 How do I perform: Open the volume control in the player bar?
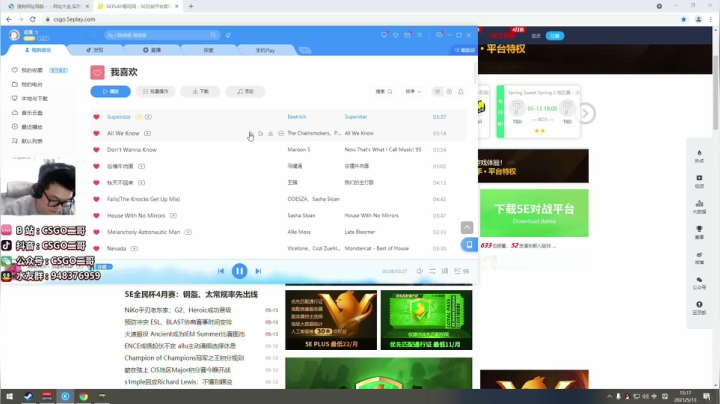pyautogui.click(x=419, y=271)
